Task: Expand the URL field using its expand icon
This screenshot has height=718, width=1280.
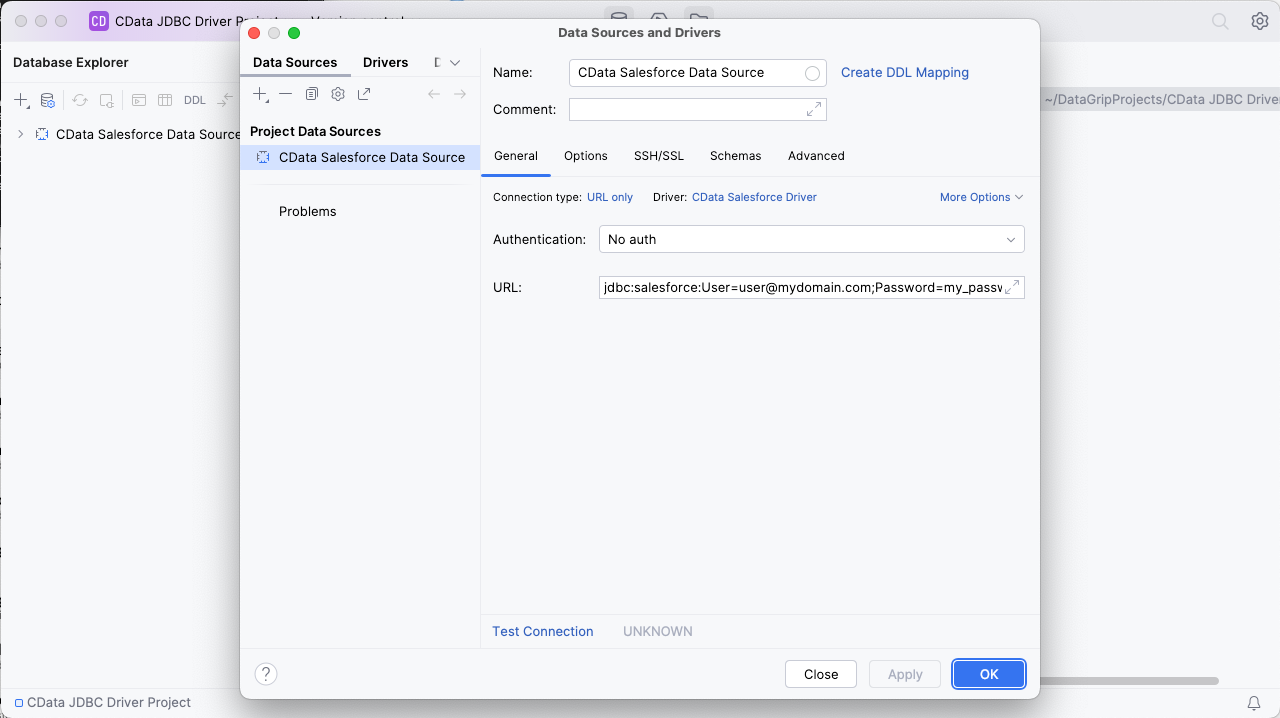Action: 1011,288
